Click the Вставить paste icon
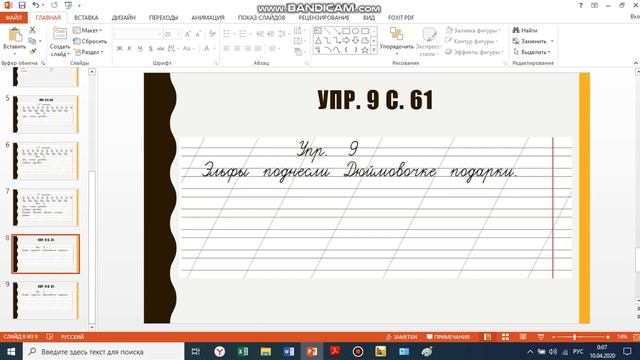 (x=15, y=35)
